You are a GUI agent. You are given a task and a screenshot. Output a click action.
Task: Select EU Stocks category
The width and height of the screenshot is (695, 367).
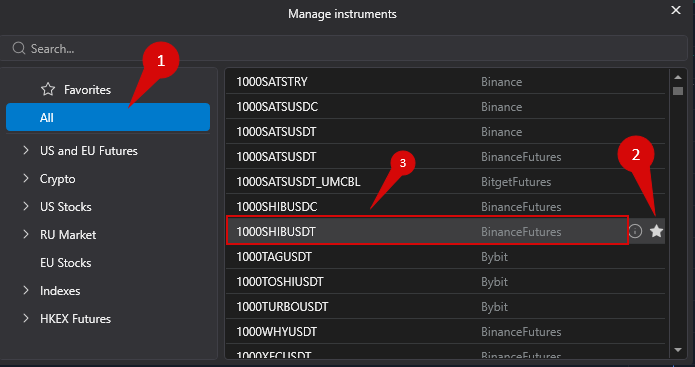pos(66,263)
